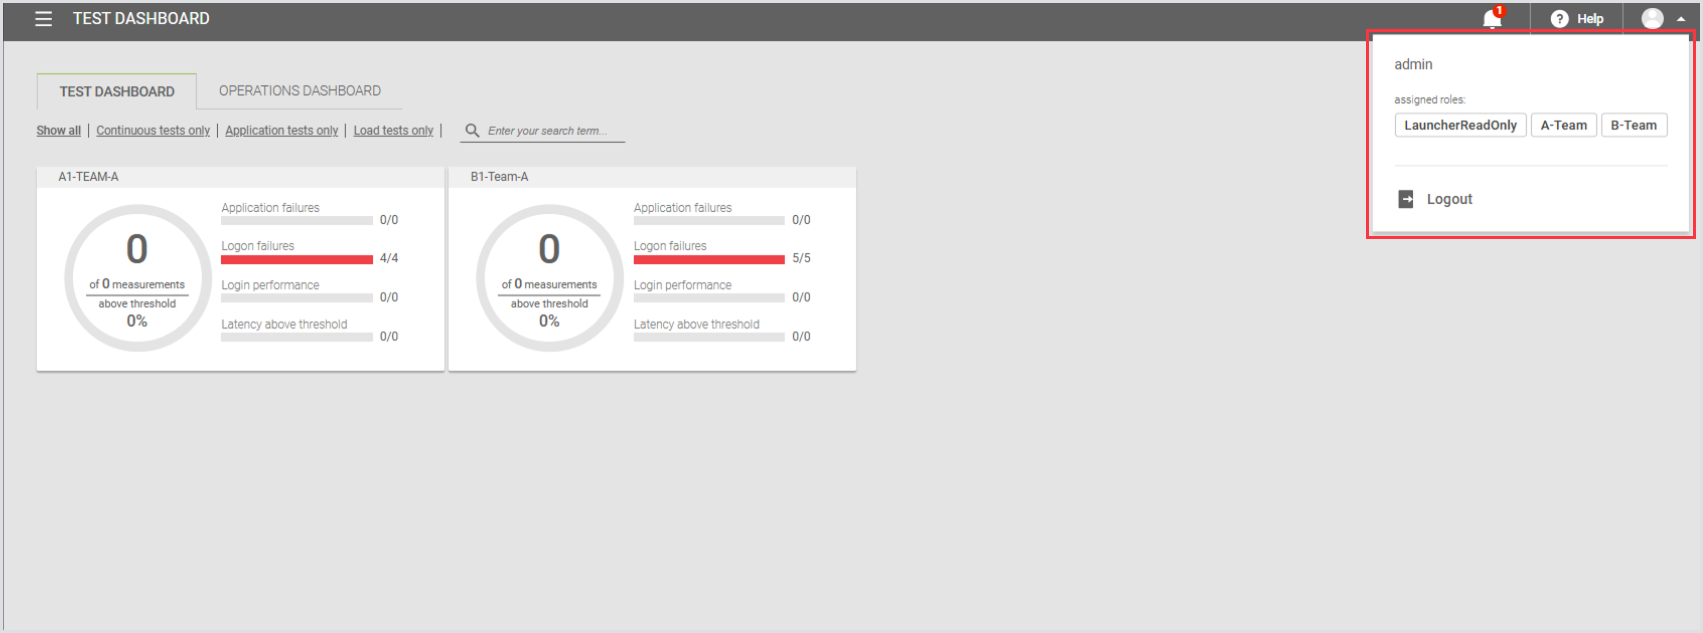This screenshot has height=633, width=1703.
Task: Click the Logout text in user menu
Action: click(1449, 199)
